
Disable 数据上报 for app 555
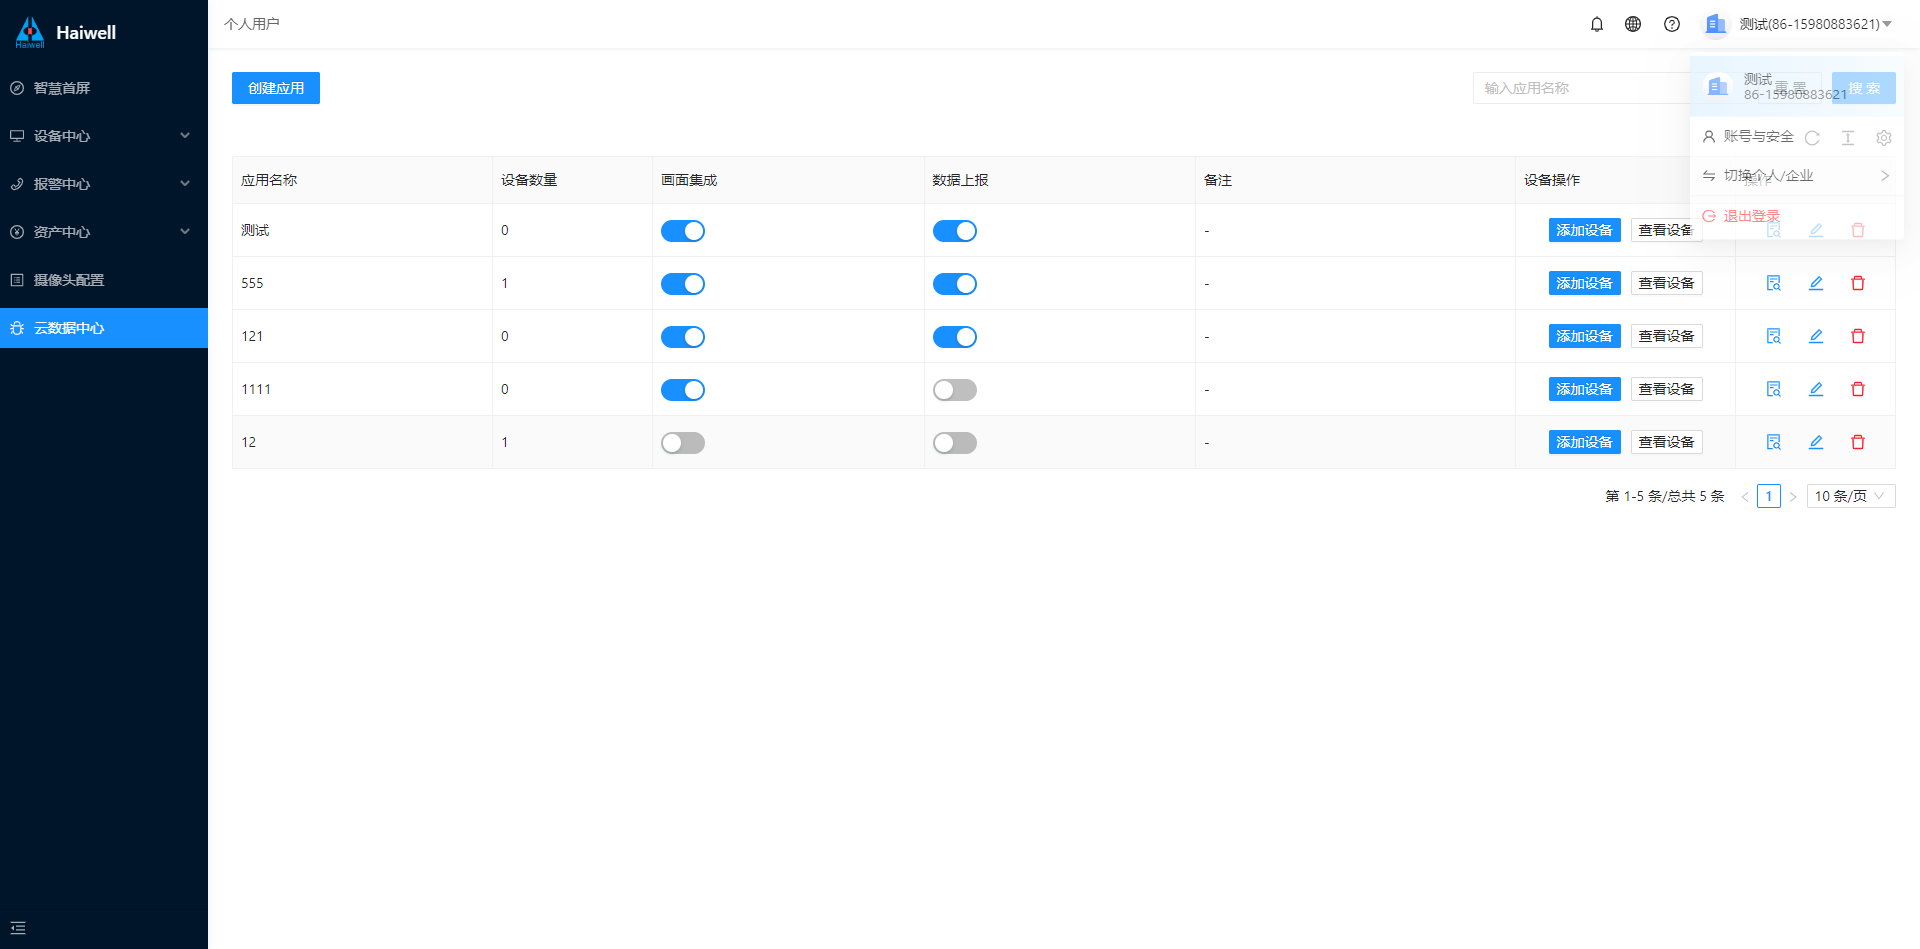[955, 284]
